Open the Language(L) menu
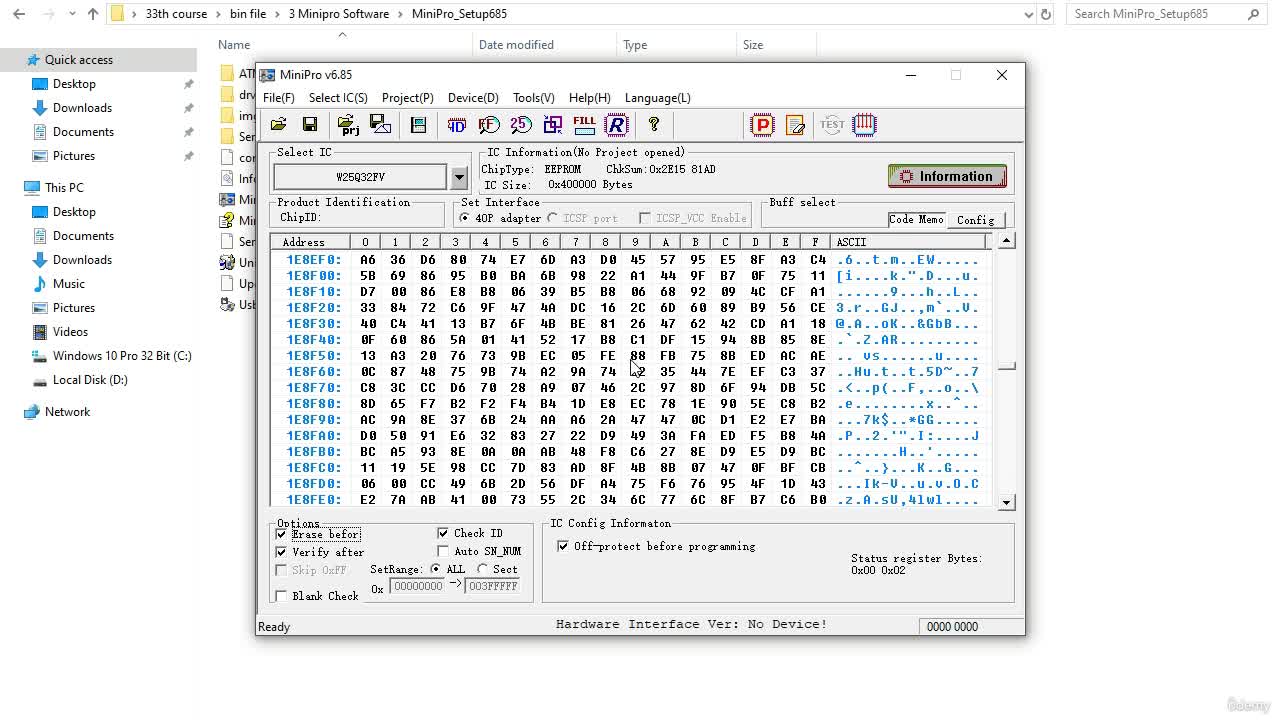1280x720 pixels. 658,98
